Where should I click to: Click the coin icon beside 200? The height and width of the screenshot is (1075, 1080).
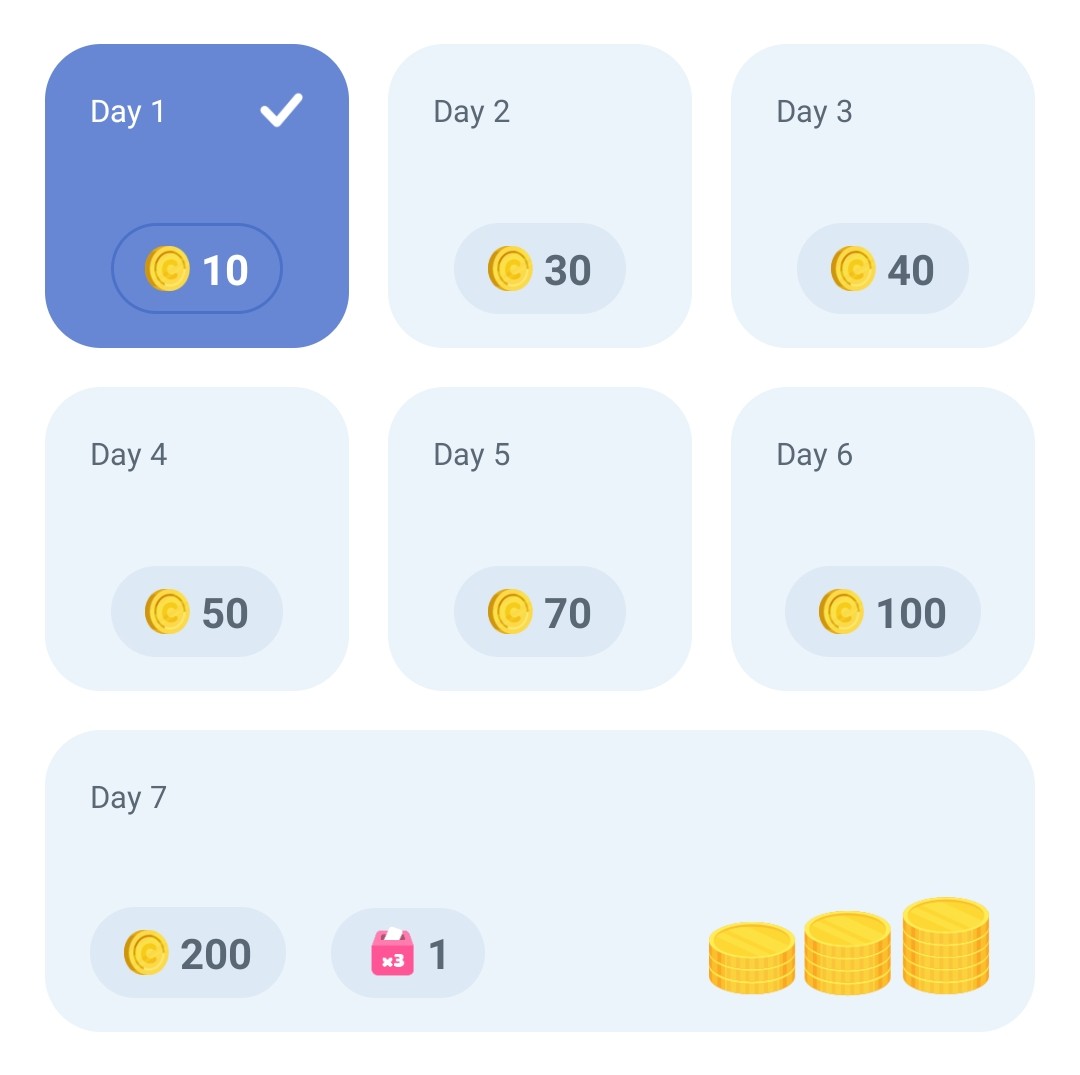point(146,953)
